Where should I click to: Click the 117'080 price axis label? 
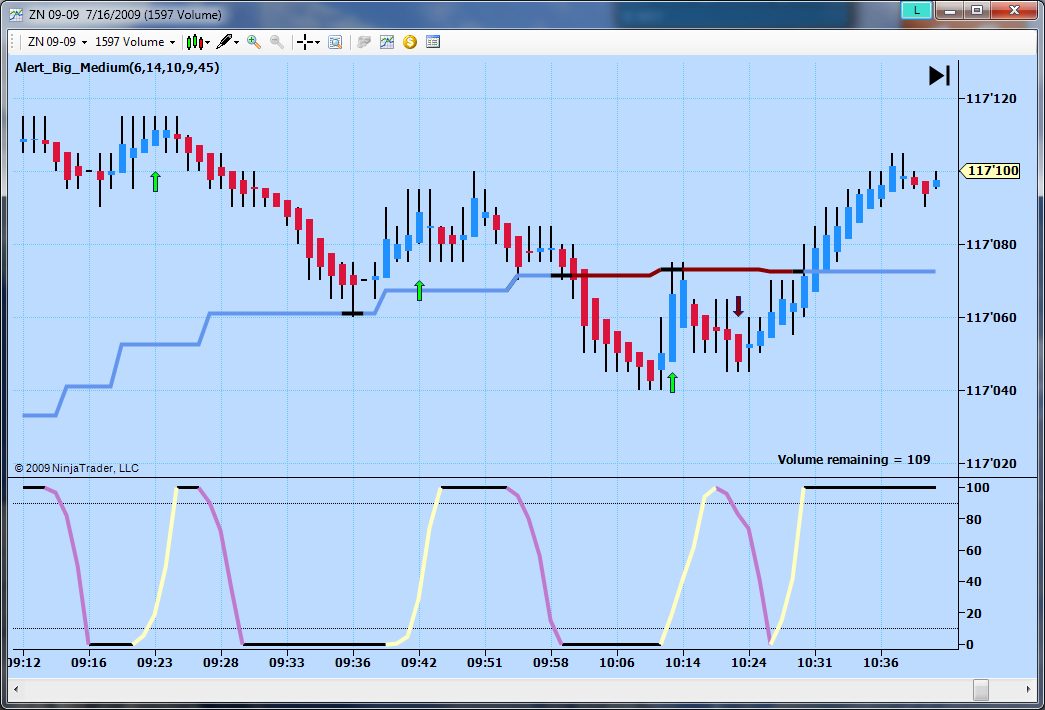[x=991, y=245]
